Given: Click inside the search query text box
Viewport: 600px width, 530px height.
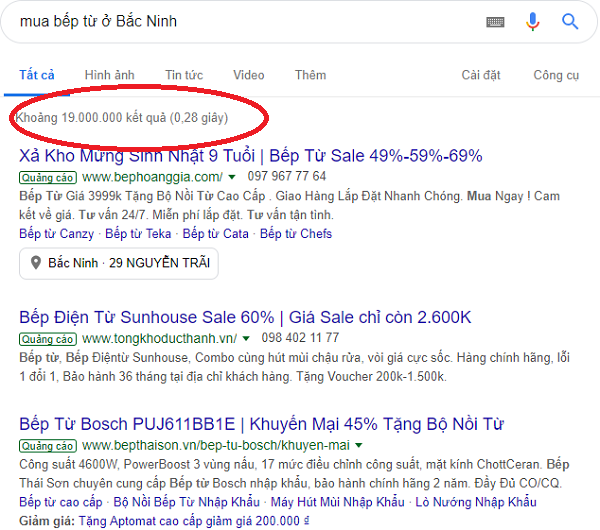Looking at the screenshot, I should [245, 21].
